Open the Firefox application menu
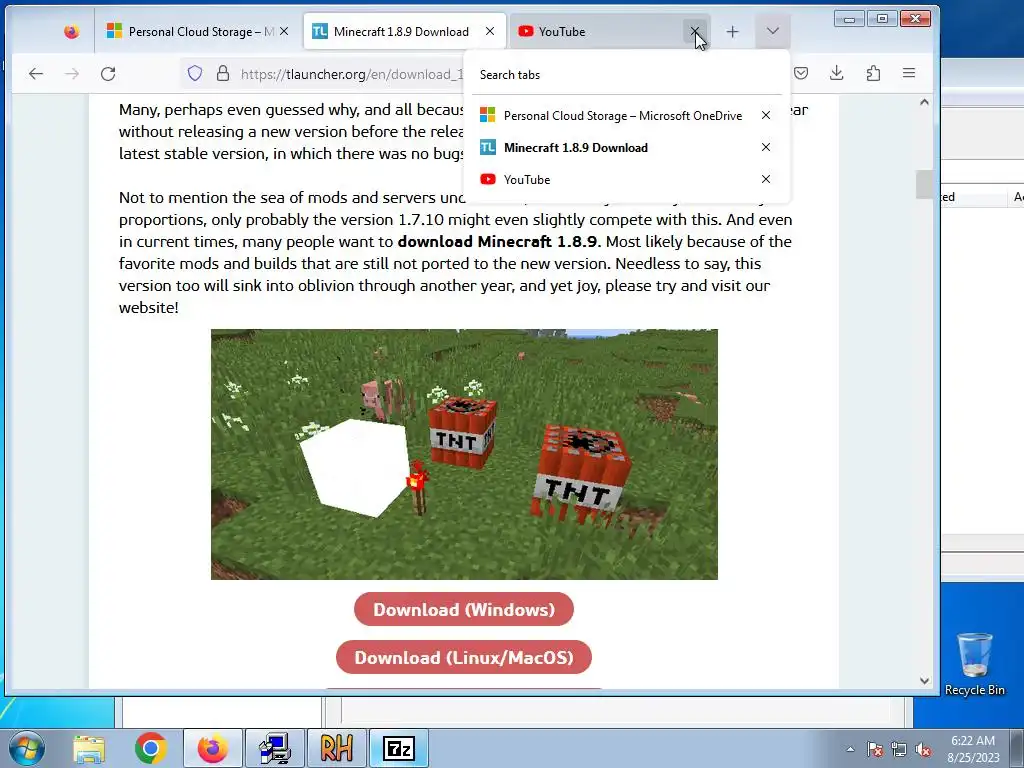Screen dimensions: 1024x768 coord(909,73)
